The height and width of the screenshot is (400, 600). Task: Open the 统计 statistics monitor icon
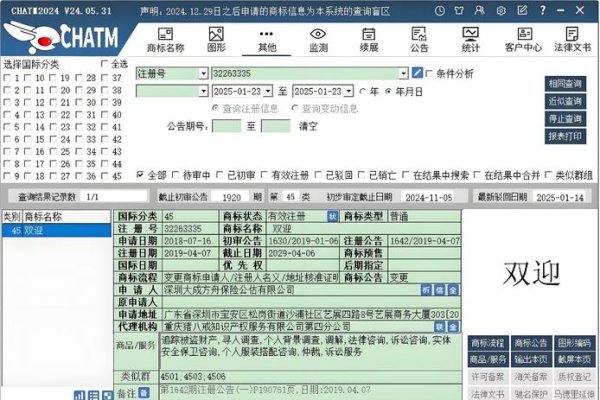coord(470,40)
